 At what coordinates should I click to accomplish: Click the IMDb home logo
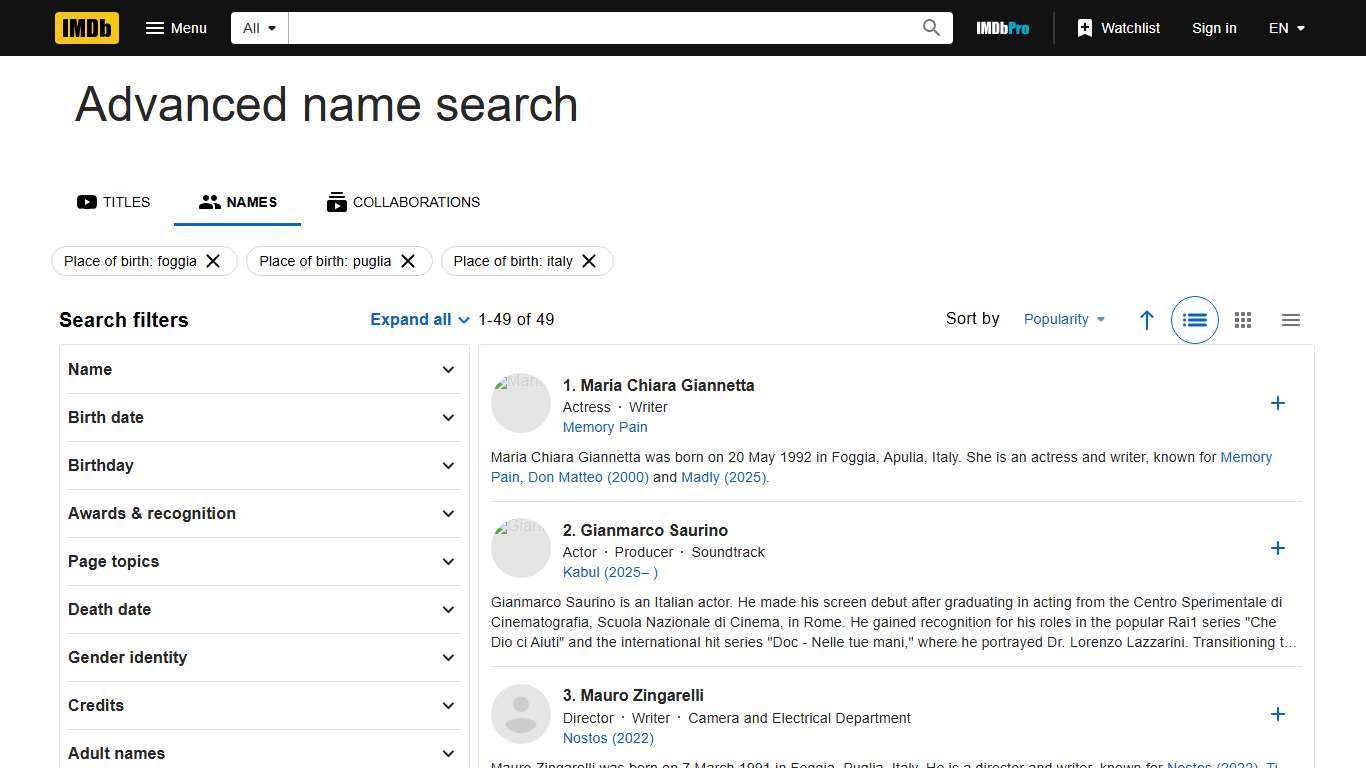coord(87,28)
